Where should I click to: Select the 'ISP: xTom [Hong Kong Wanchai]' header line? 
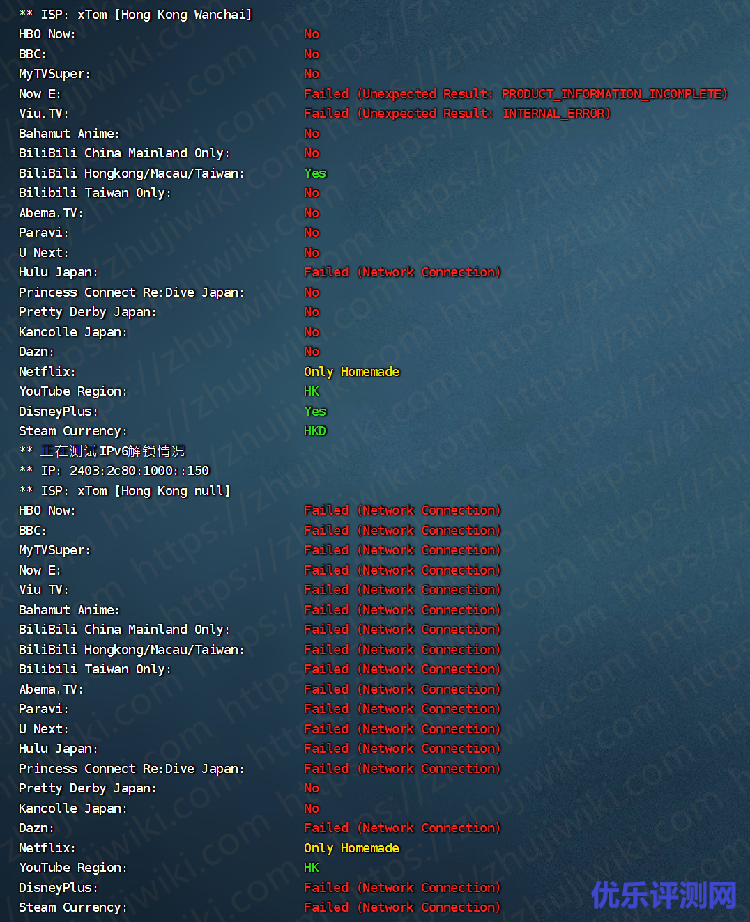[135, 15]
